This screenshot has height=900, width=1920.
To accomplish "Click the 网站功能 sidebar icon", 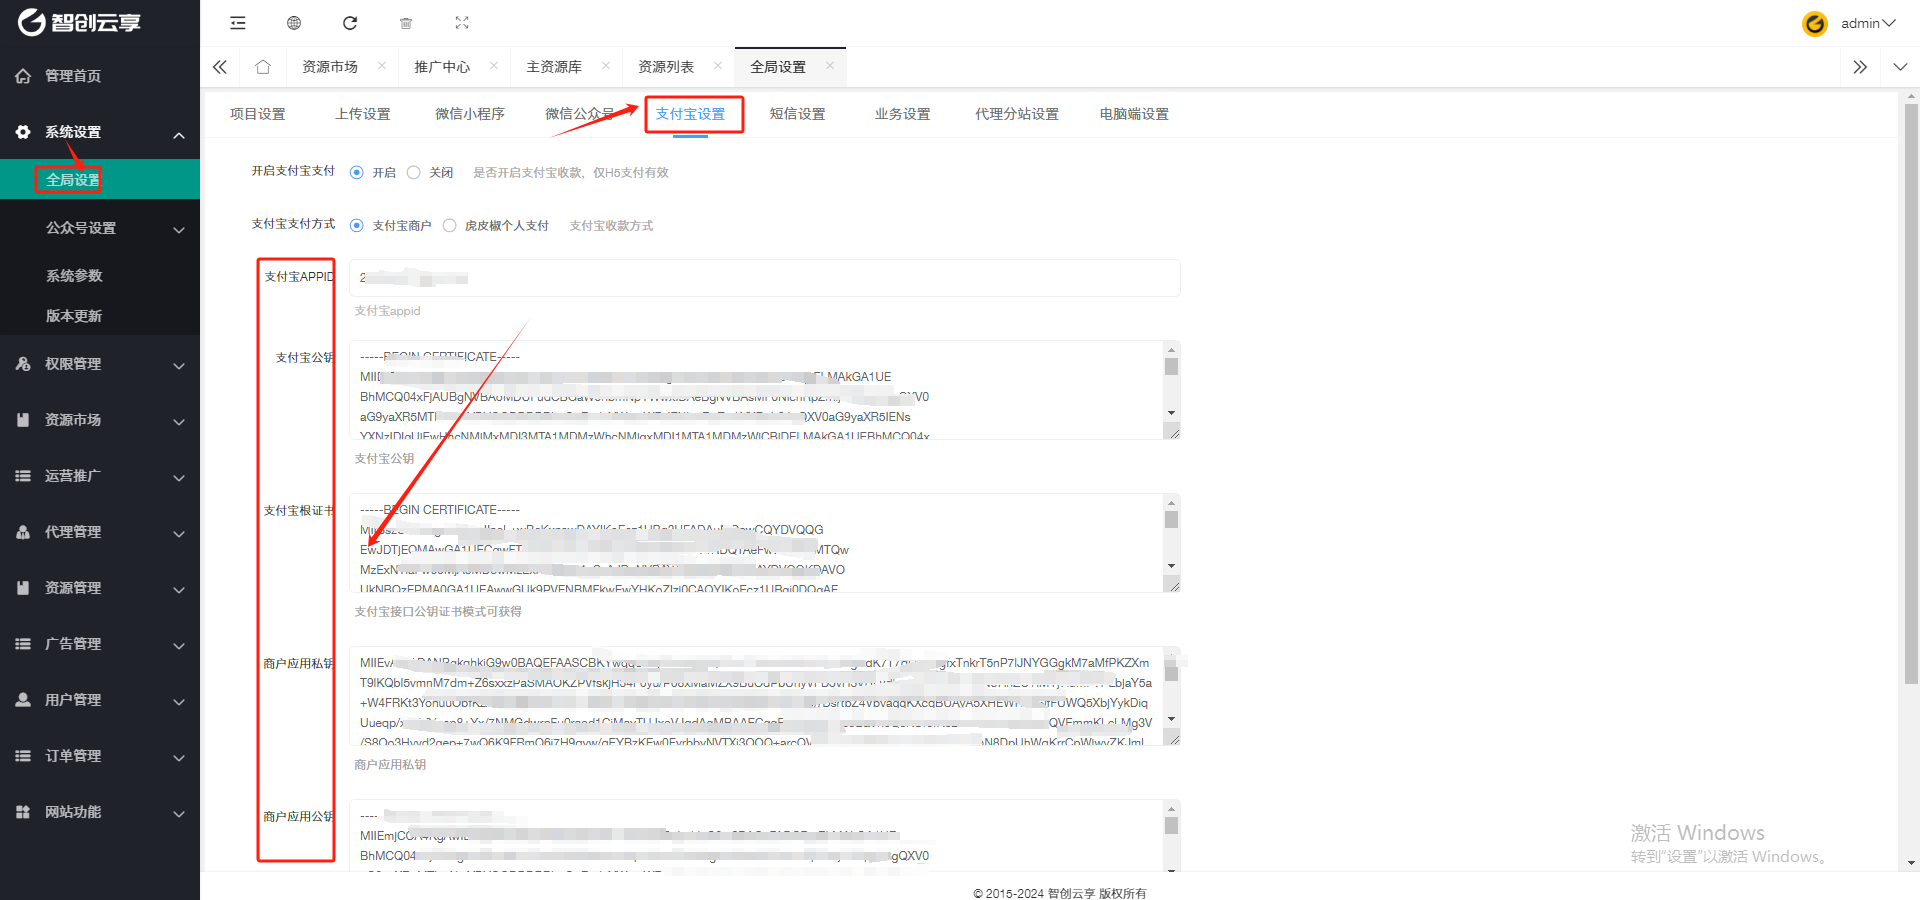I will [23, 812].
